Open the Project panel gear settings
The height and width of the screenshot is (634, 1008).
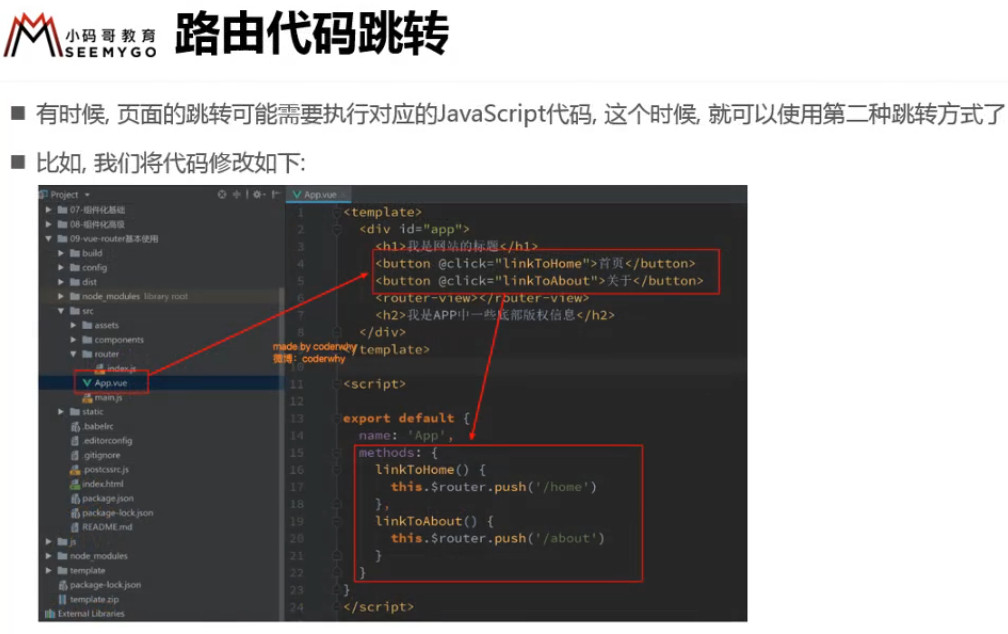click(x=258, y=194)
